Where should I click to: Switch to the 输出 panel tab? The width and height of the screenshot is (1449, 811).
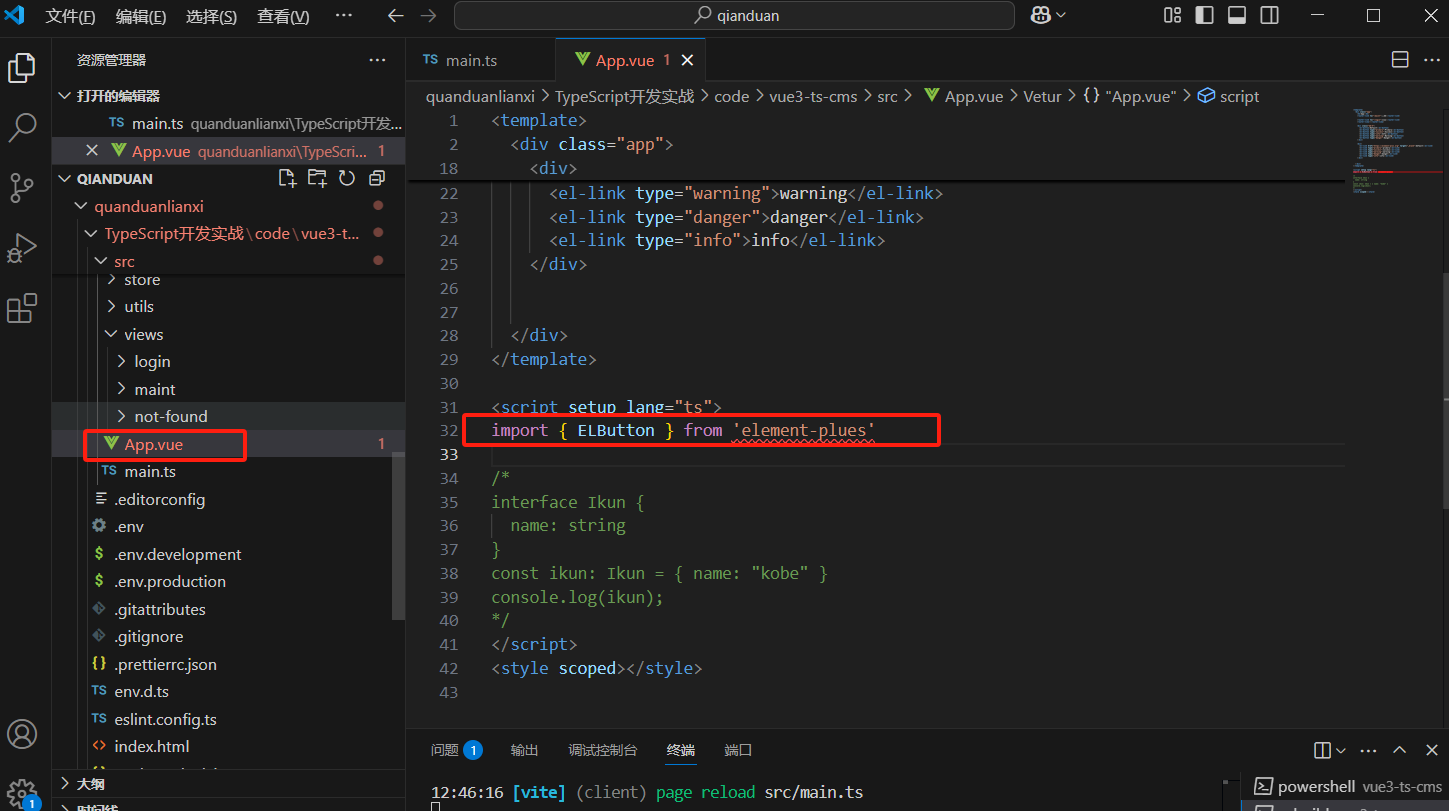click(524, 750)
